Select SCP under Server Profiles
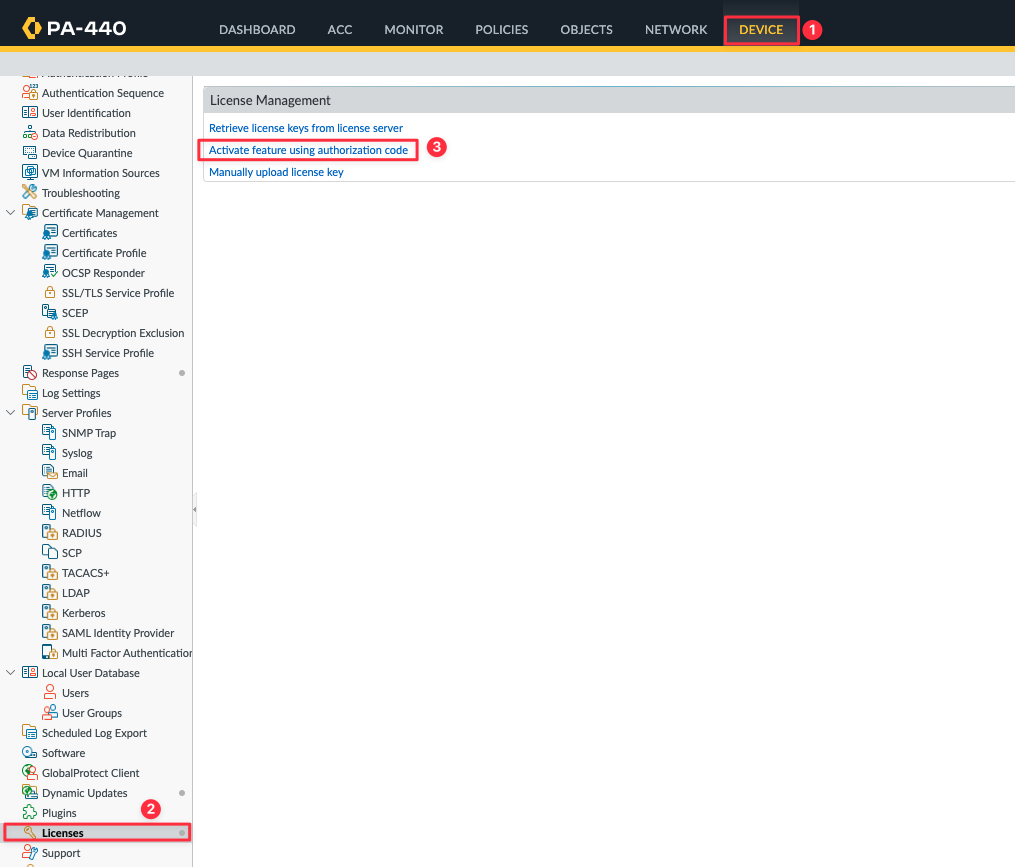This screenshot has height=867, width=1015. [x=72, y=553]
